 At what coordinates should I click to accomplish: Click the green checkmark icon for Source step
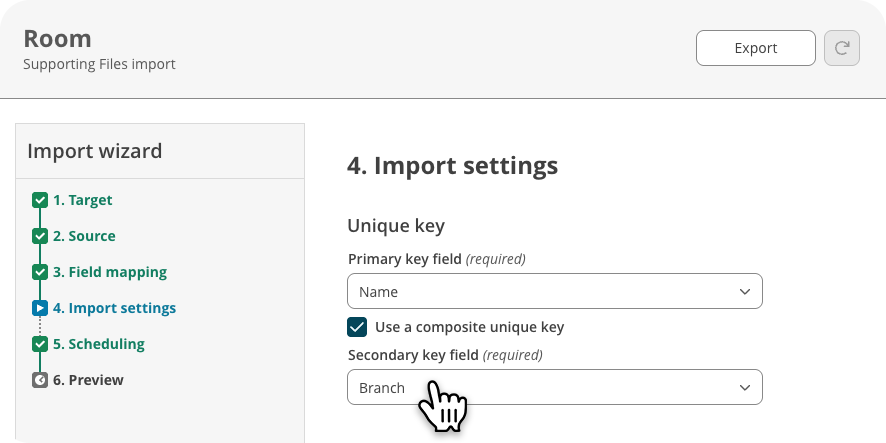[40, 236]
